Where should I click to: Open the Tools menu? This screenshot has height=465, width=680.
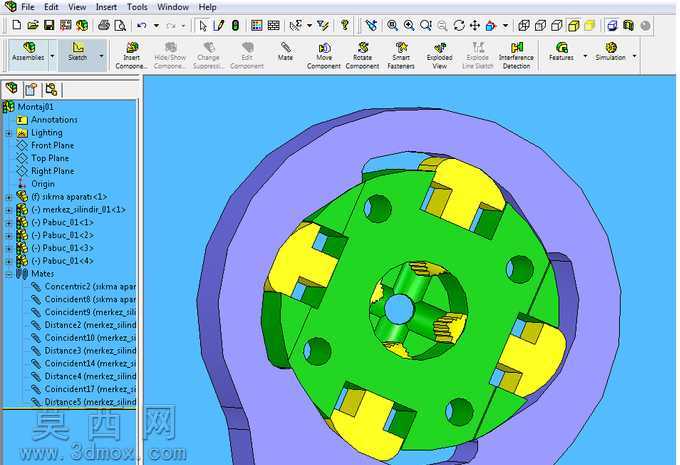[x=137, y=7]
